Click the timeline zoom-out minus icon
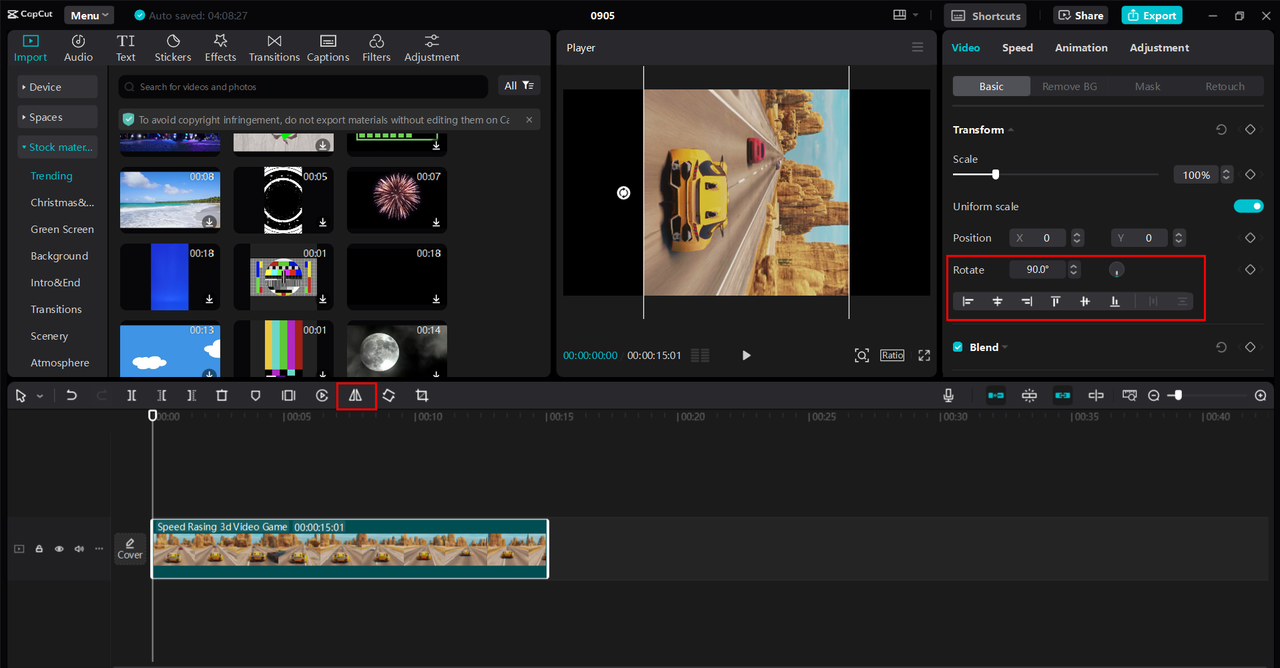Image resolution: width=1280 pixels, height=668 pixels. [x=1154, y=396]
